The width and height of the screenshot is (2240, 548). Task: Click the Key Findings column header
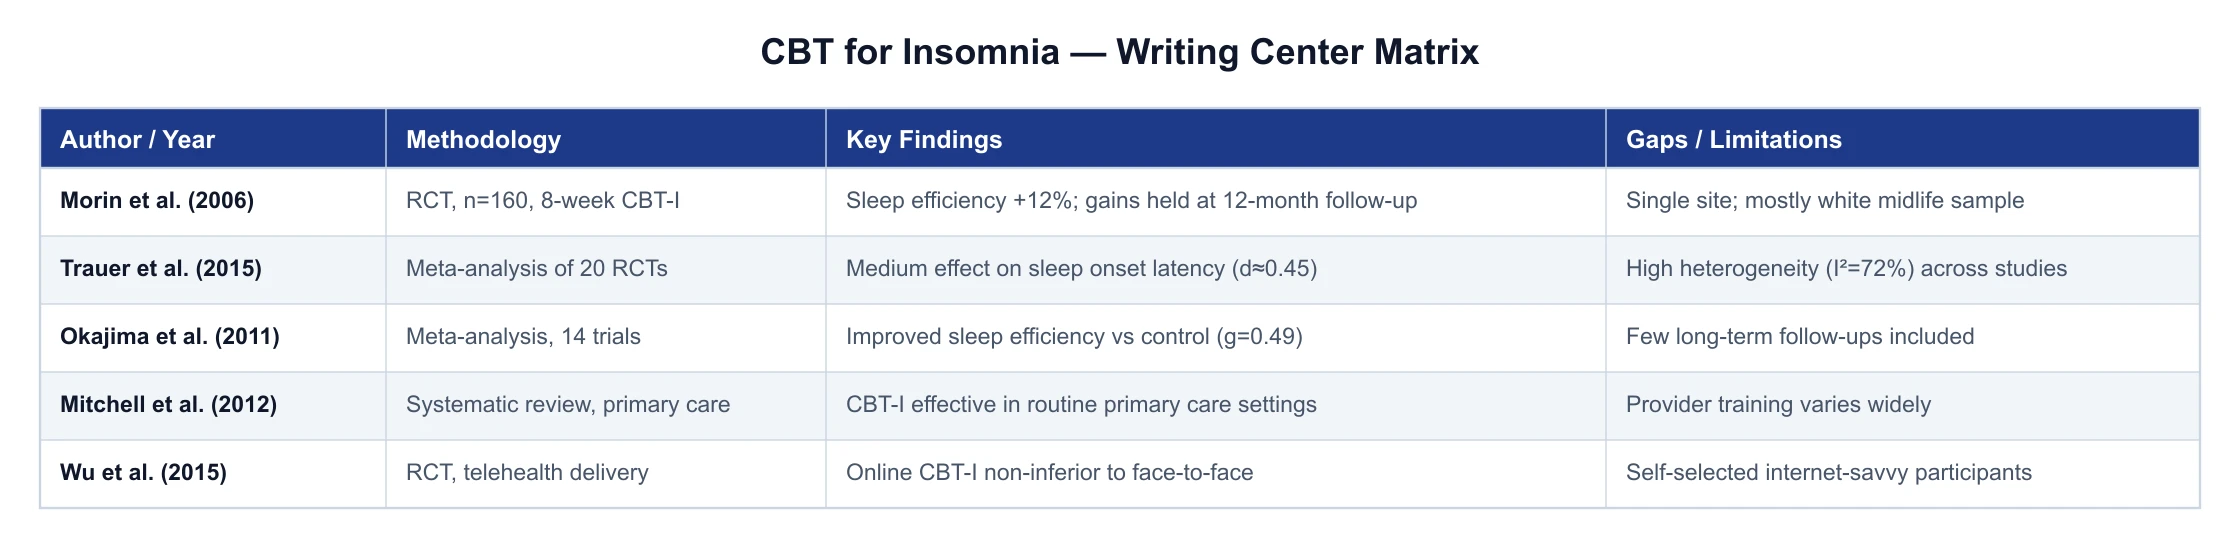pos(1216,139)
